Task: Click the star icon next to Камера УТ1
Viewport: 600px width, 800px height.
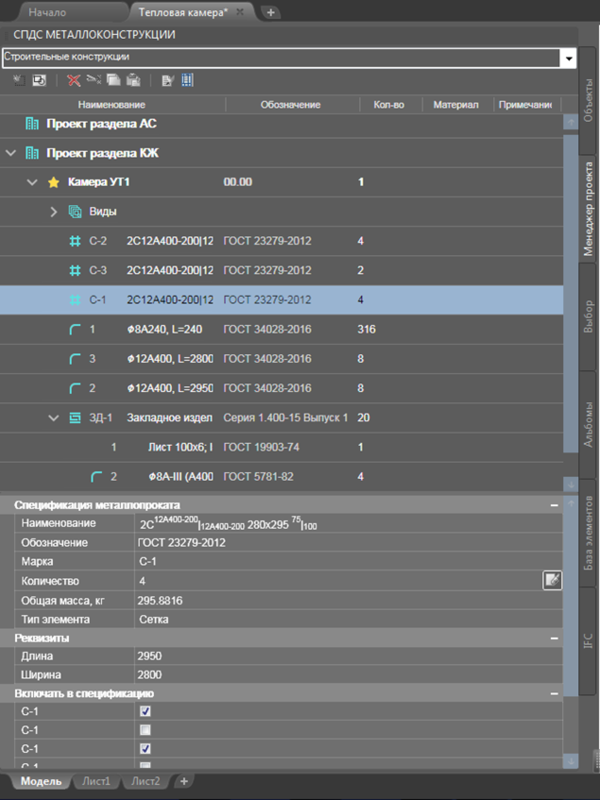Action: click(54, 183)
